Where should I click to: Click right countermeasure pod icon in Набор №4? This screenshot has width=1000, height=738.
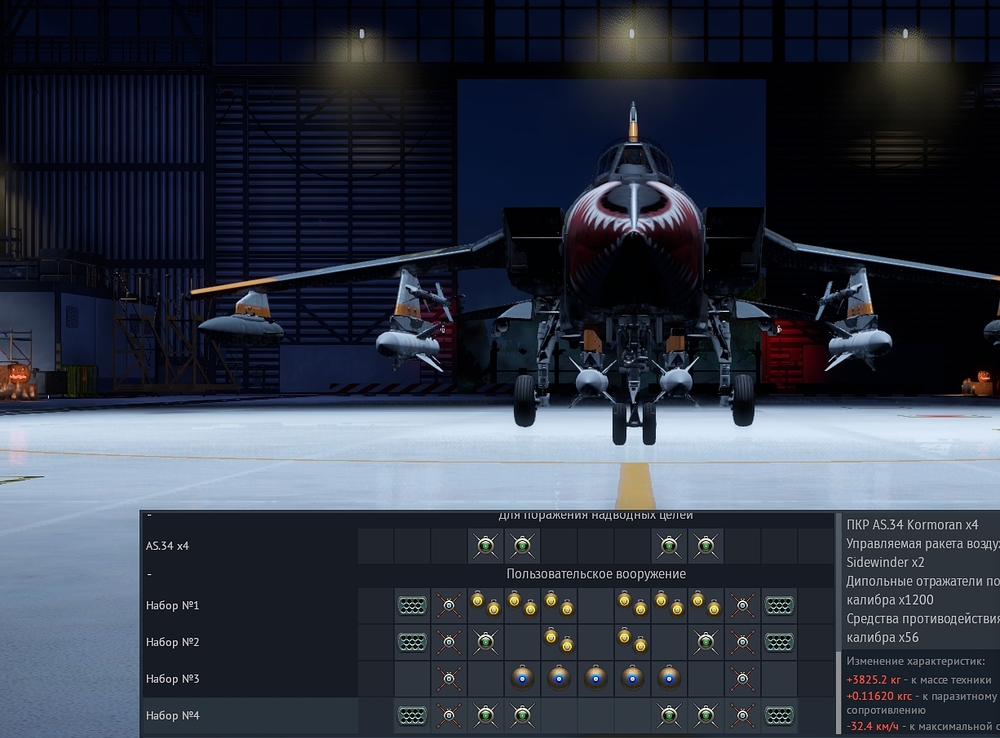tap(779, 716)
